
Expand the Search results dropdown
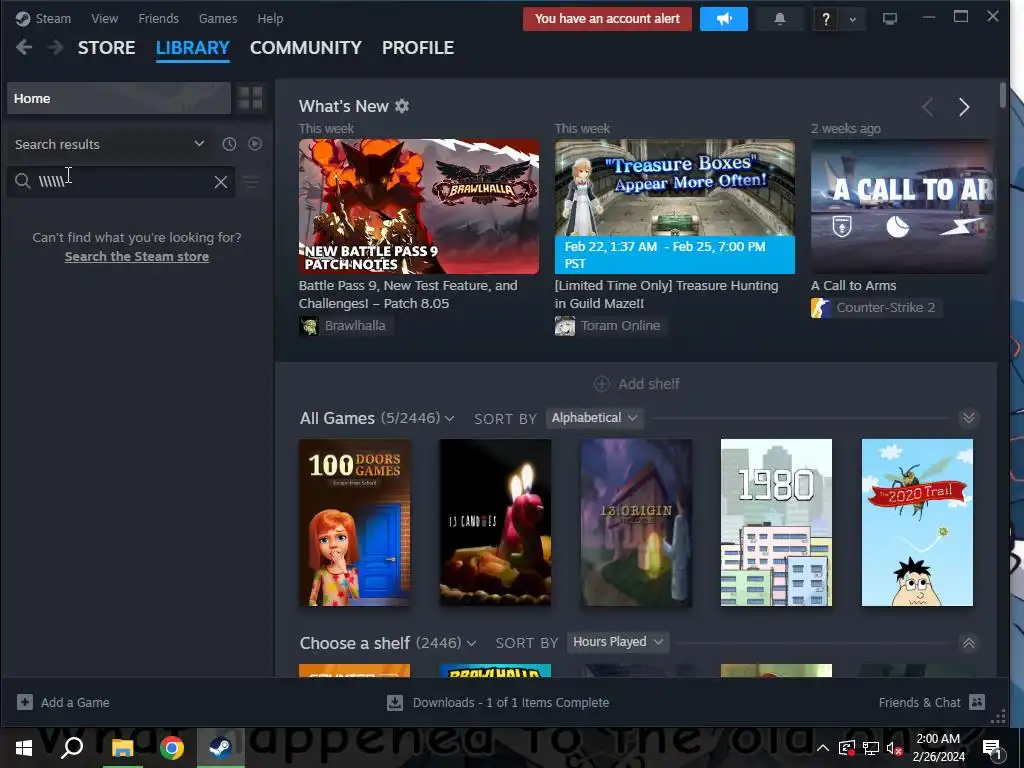(x=199, y=144)
